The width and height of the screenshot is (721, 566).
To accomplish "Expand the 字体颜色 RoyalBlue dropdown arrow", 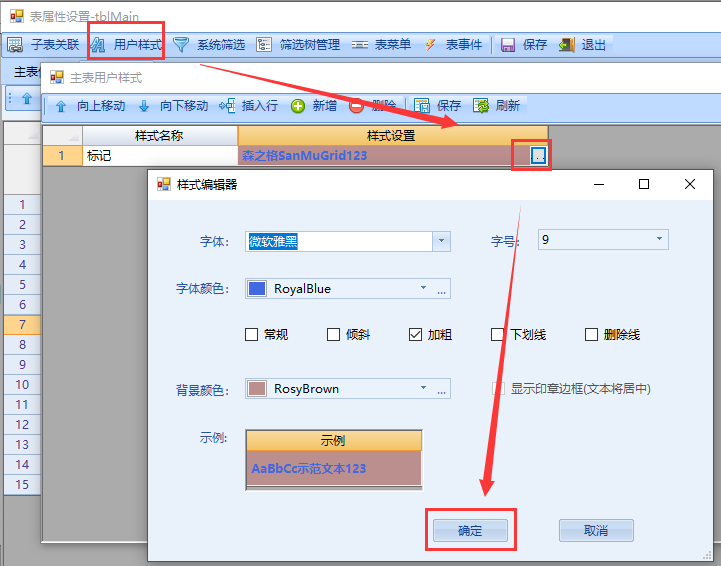I will point(423,288).
